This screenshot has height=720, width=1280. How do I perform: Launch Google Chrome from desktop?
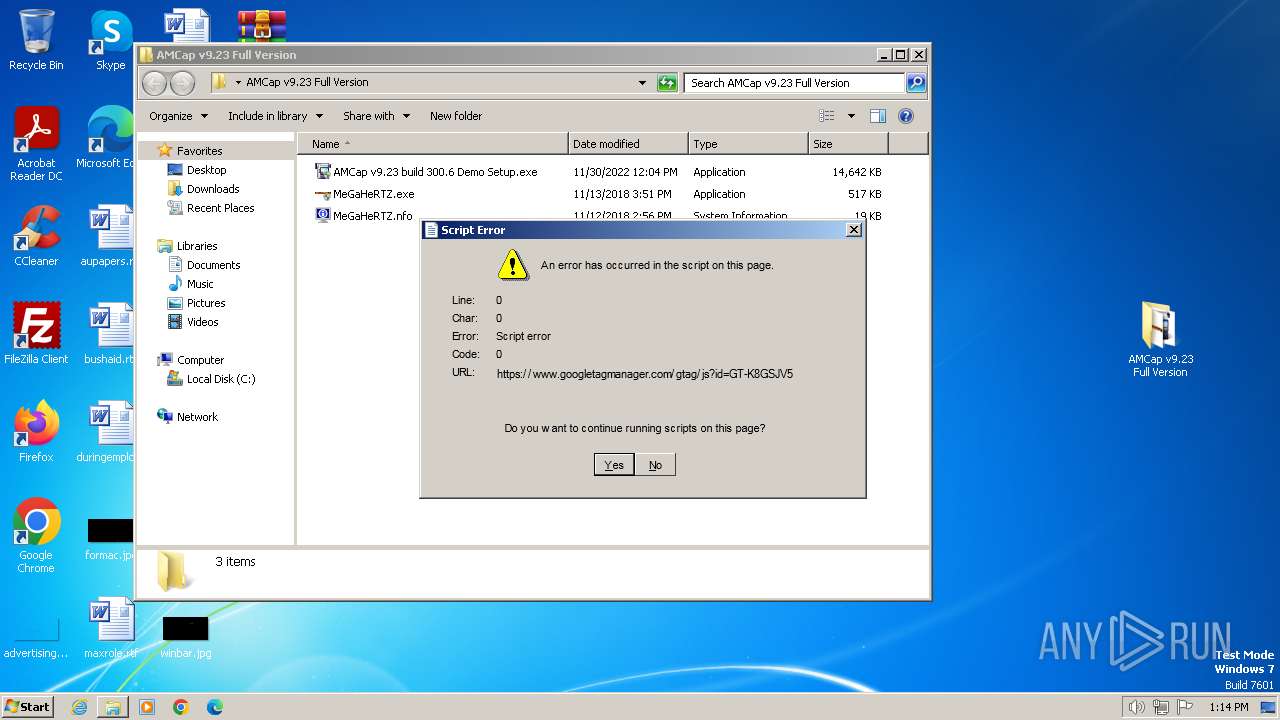click(36, 535)
